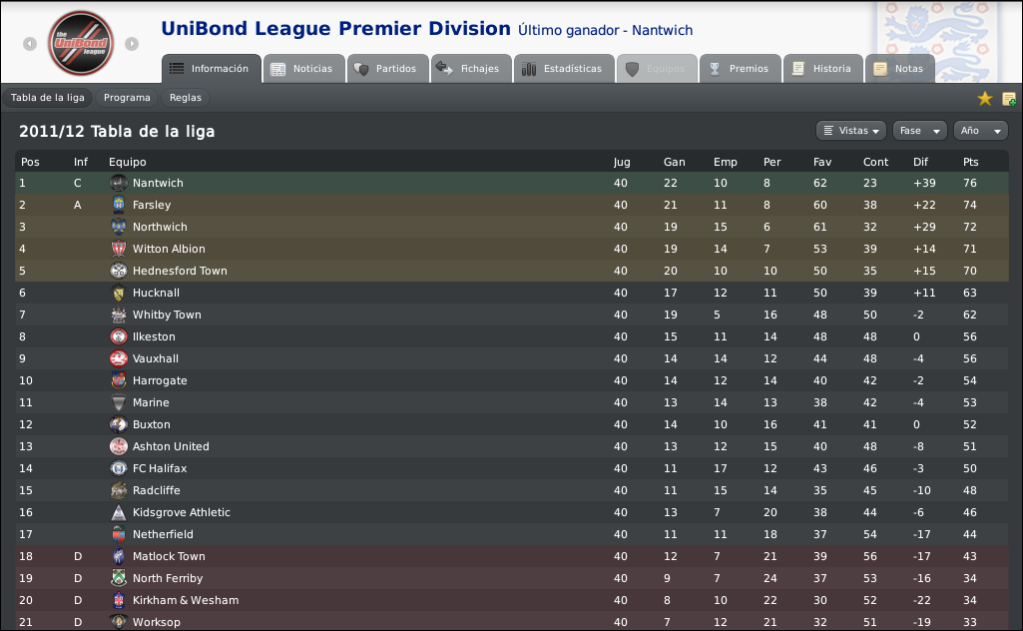Open the Fase dropdown

919,131
